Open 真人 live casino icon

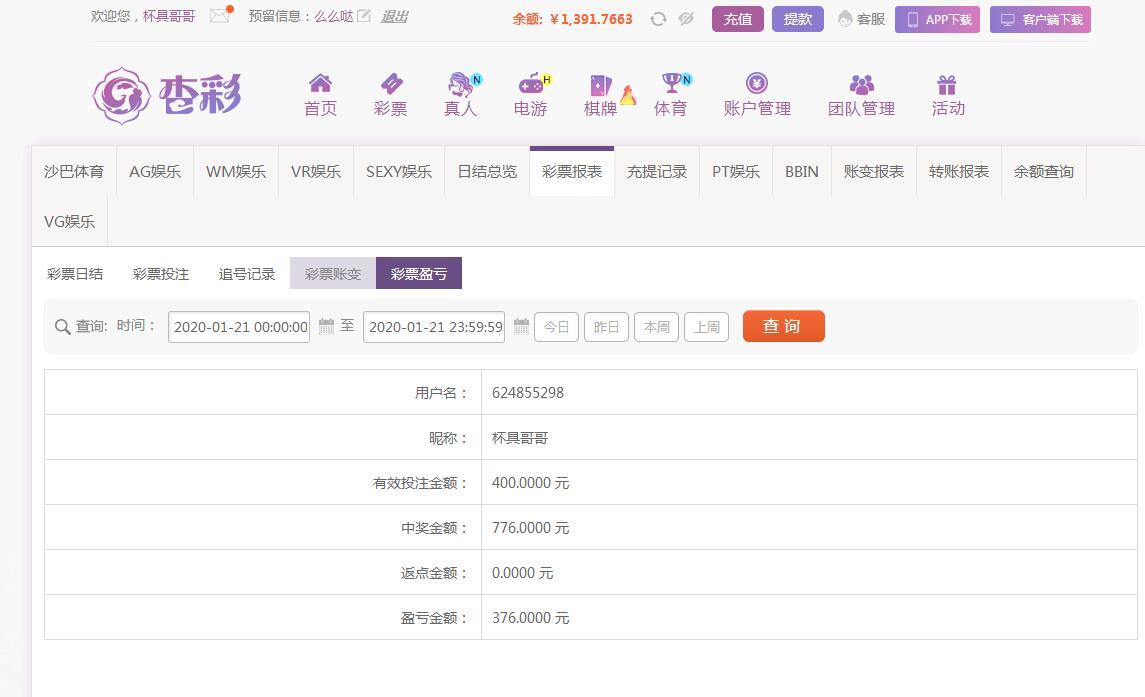coord(461,84)
